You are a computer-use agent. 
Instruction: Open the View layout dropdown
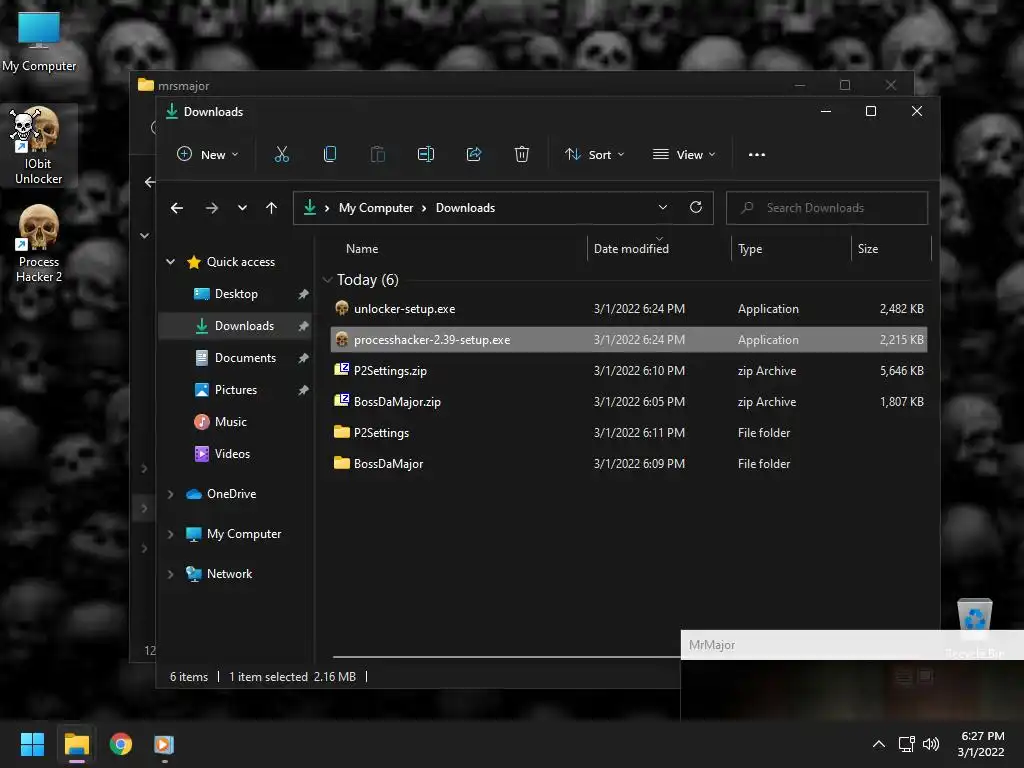pyautogui.click(x=684, y=155)
